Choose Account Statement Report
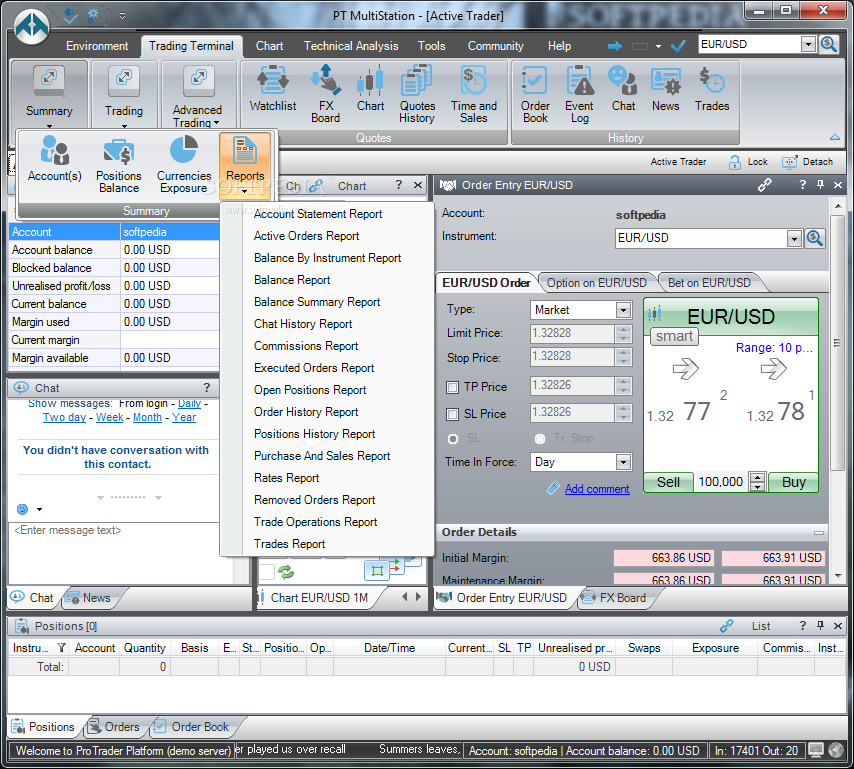 318,214
